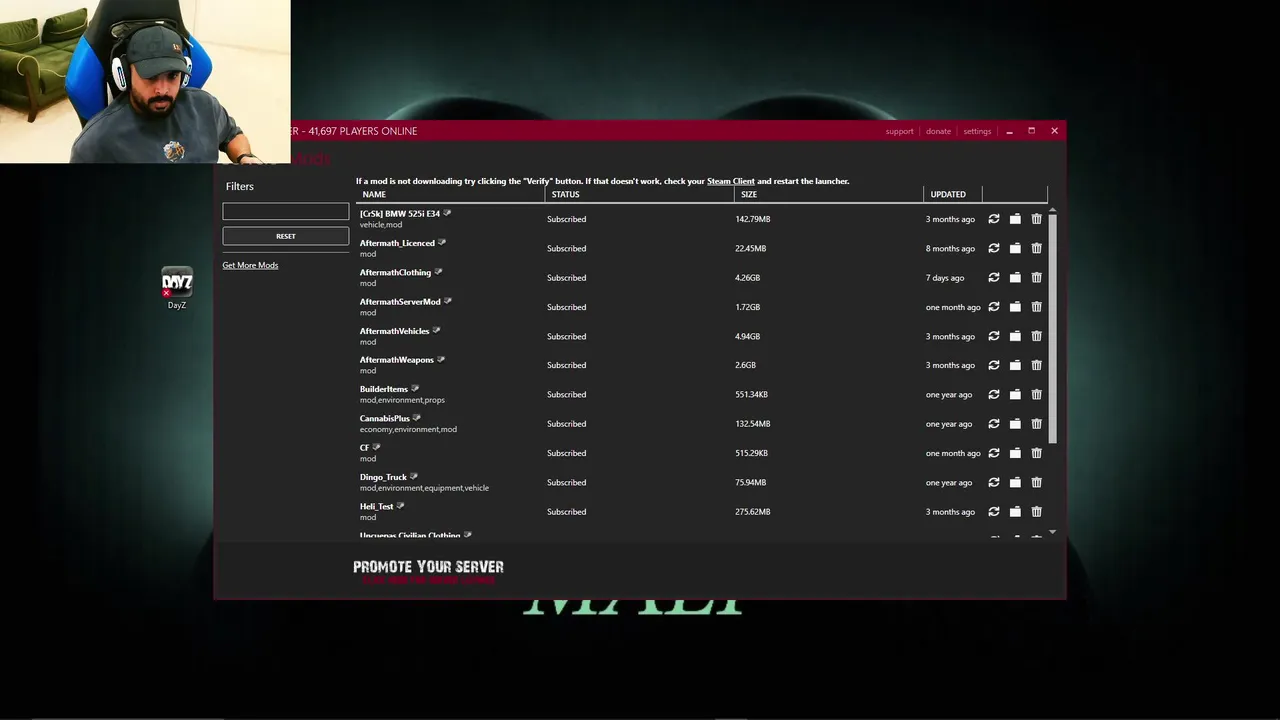The width and height of the screenshot is (1280, 720).
Task: Verify the AftermathClothing mod
Action: tap(994, 278)
